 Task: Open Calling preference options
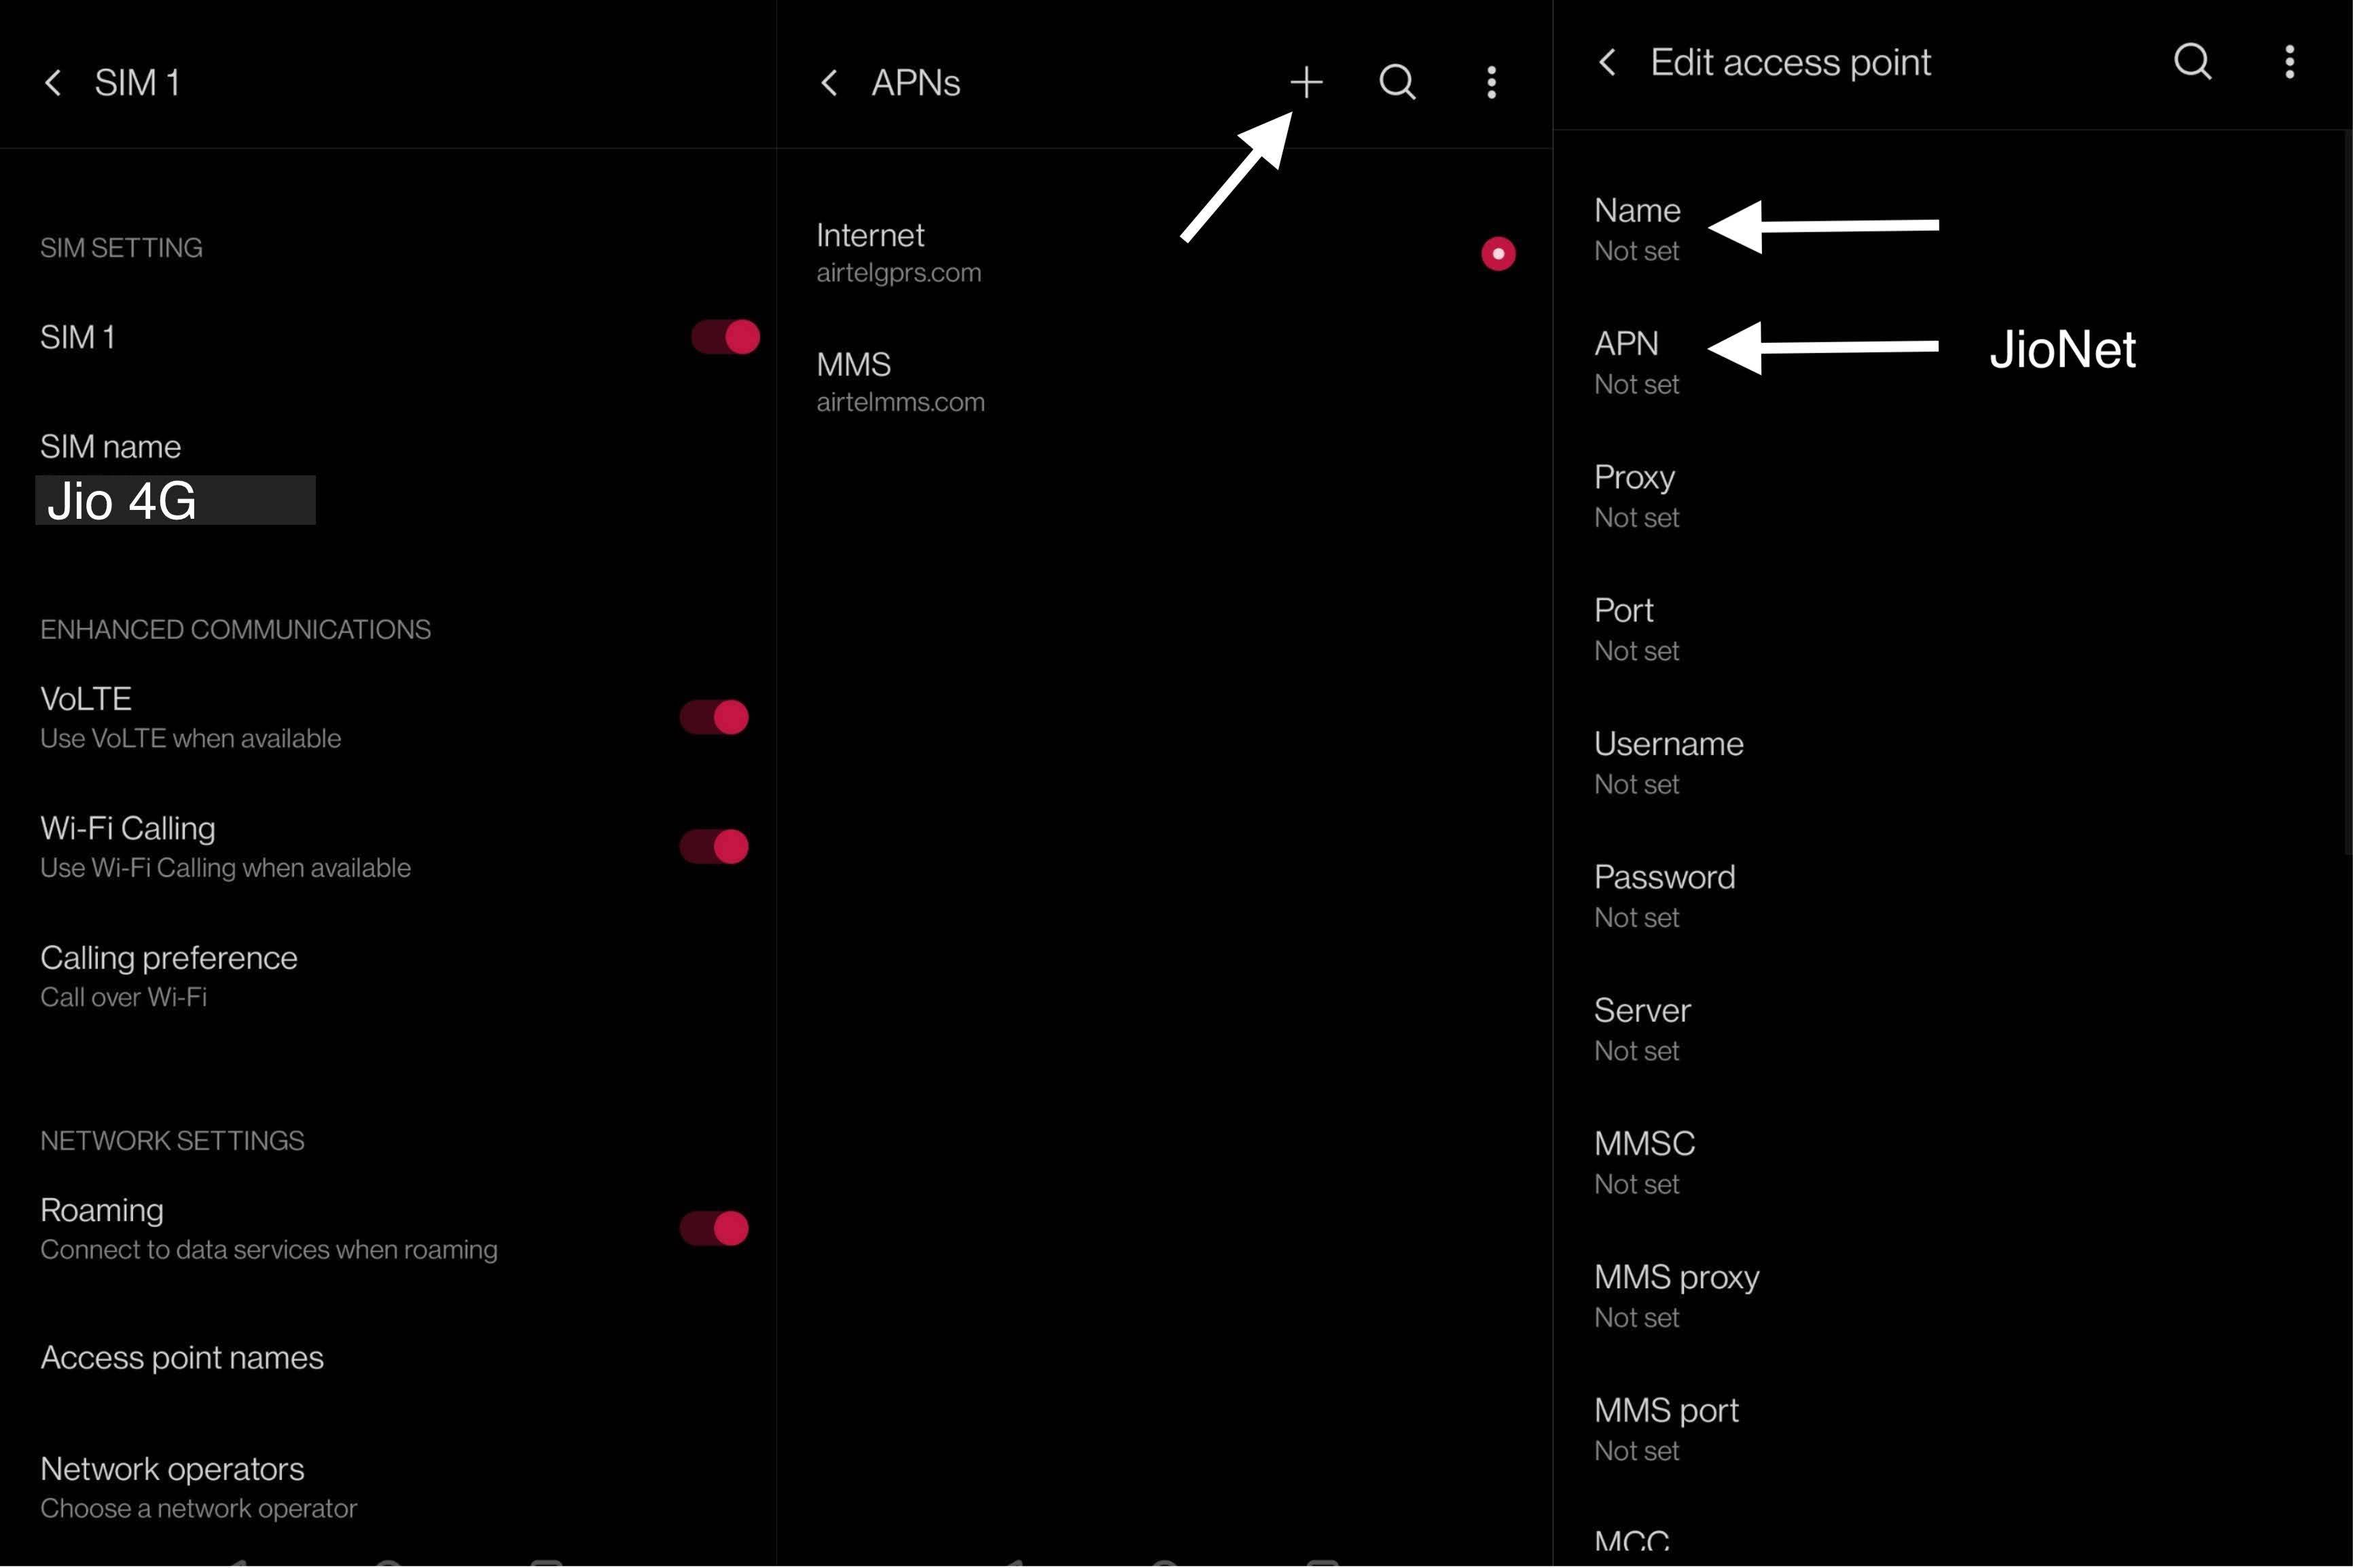pos(169,976)
